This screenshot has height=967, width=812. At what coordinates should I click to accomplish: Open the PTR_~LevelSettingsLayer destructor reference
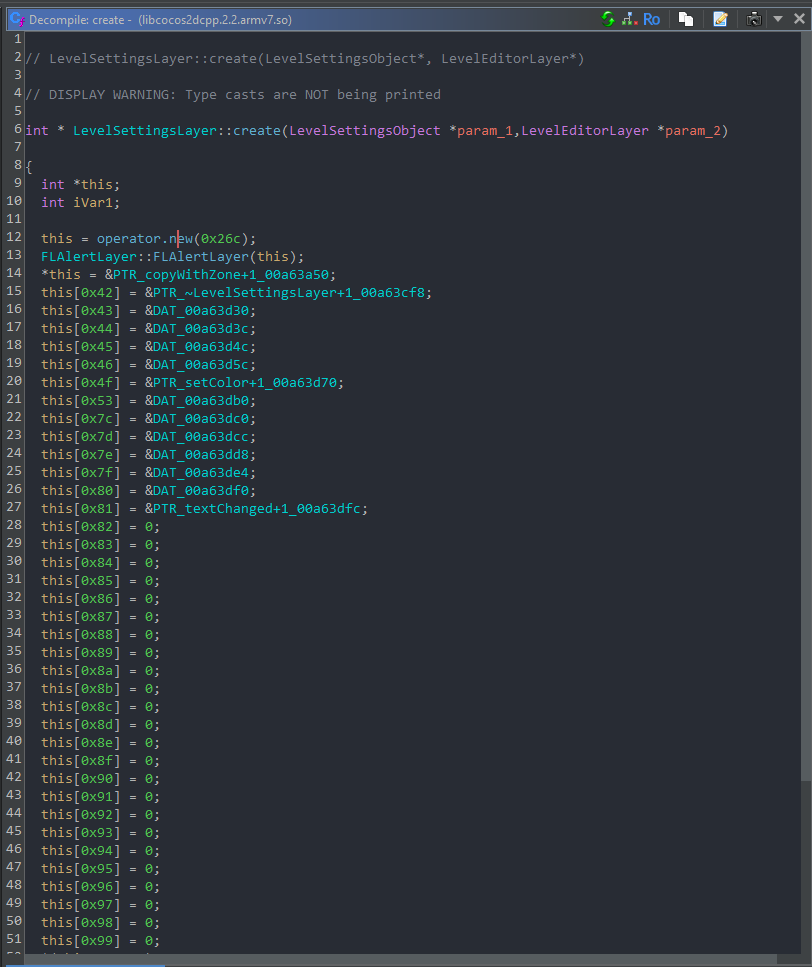coord(250,292)
